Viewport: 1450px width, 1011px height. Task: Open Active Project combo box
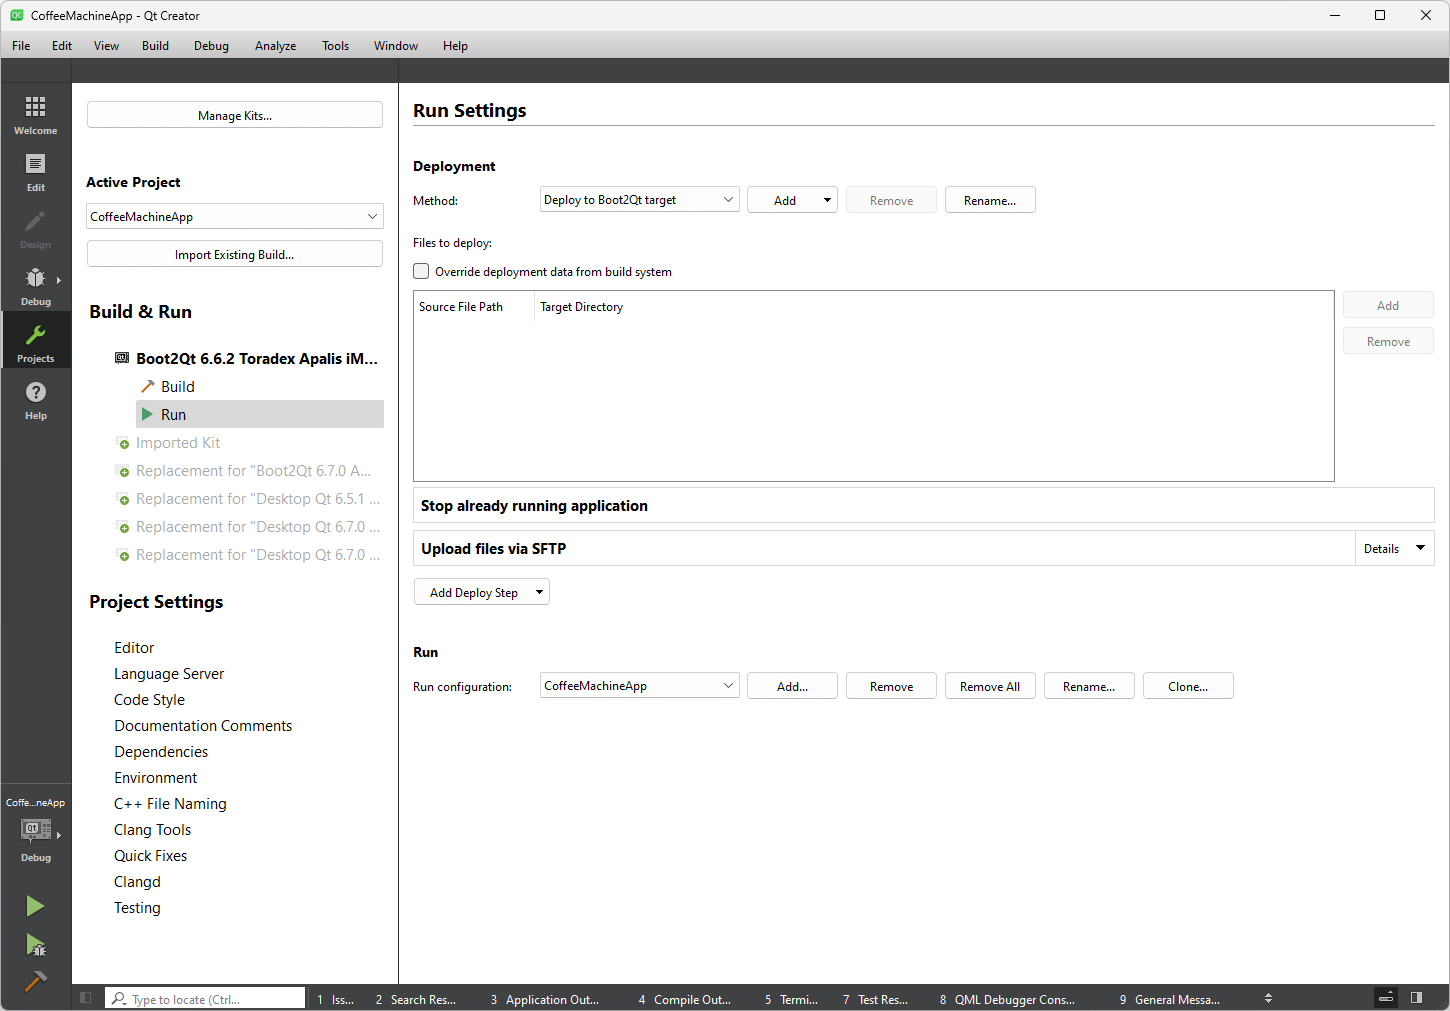pos(235,217)
